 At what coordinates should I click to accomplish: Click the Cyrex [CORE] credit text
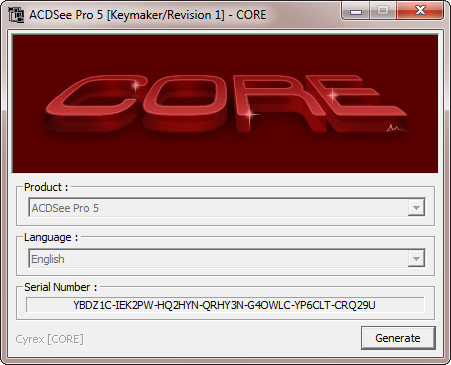(50, 339)
